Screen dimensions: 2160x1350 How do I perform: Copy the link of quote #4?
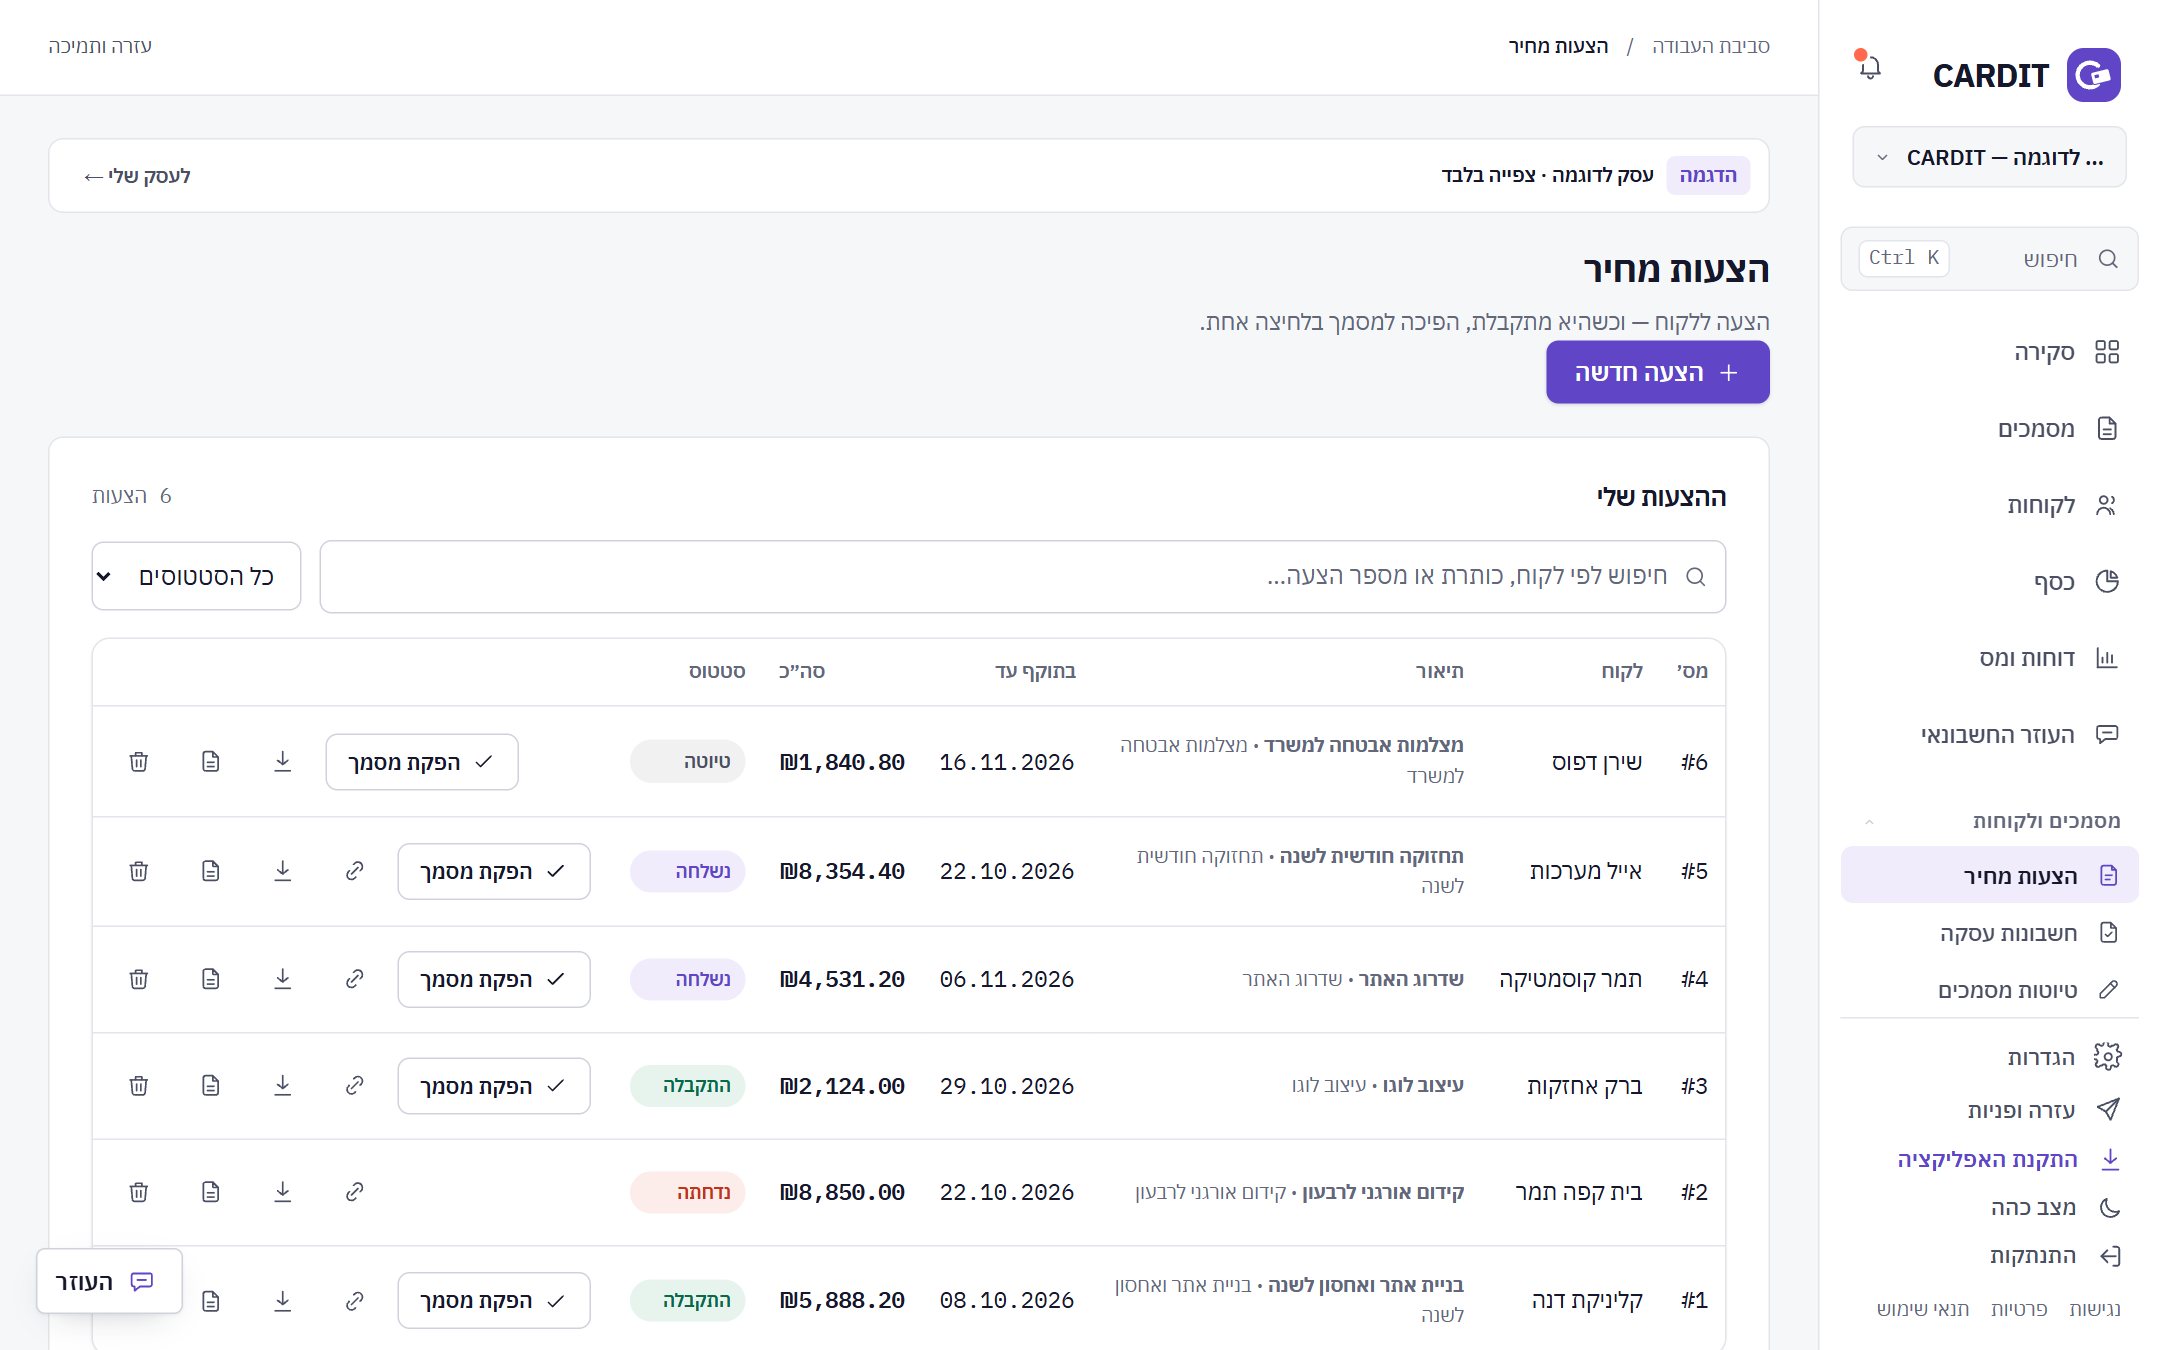click(355, 979)
